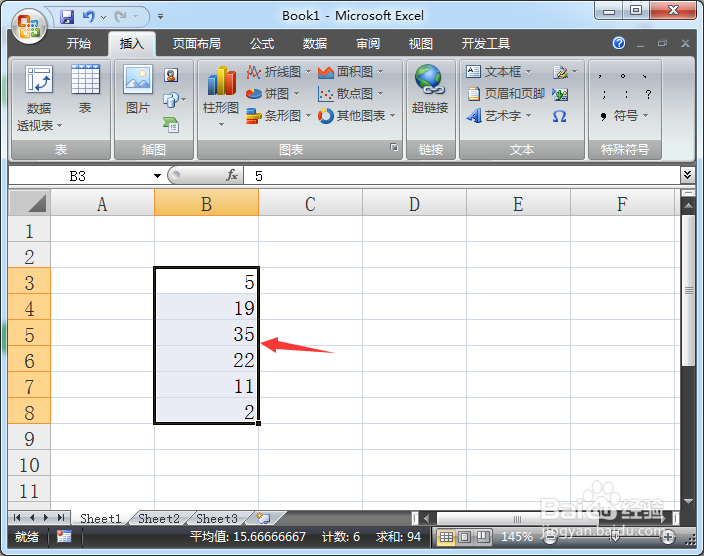The width and height of the screenshot is (704, 556).
Task: Switch to the 开始 (Home) tab
Action: click(79, 44)
